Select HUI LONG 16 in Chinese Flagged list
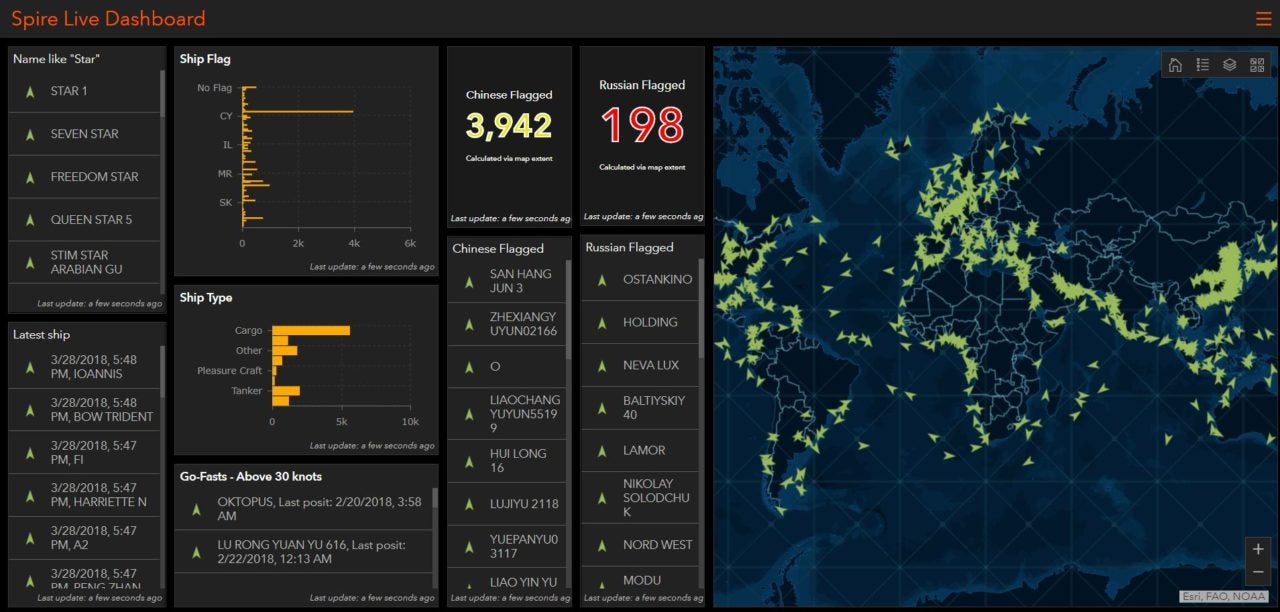The width and height of the screenshot is (1280, 612). tap(520, 460)
